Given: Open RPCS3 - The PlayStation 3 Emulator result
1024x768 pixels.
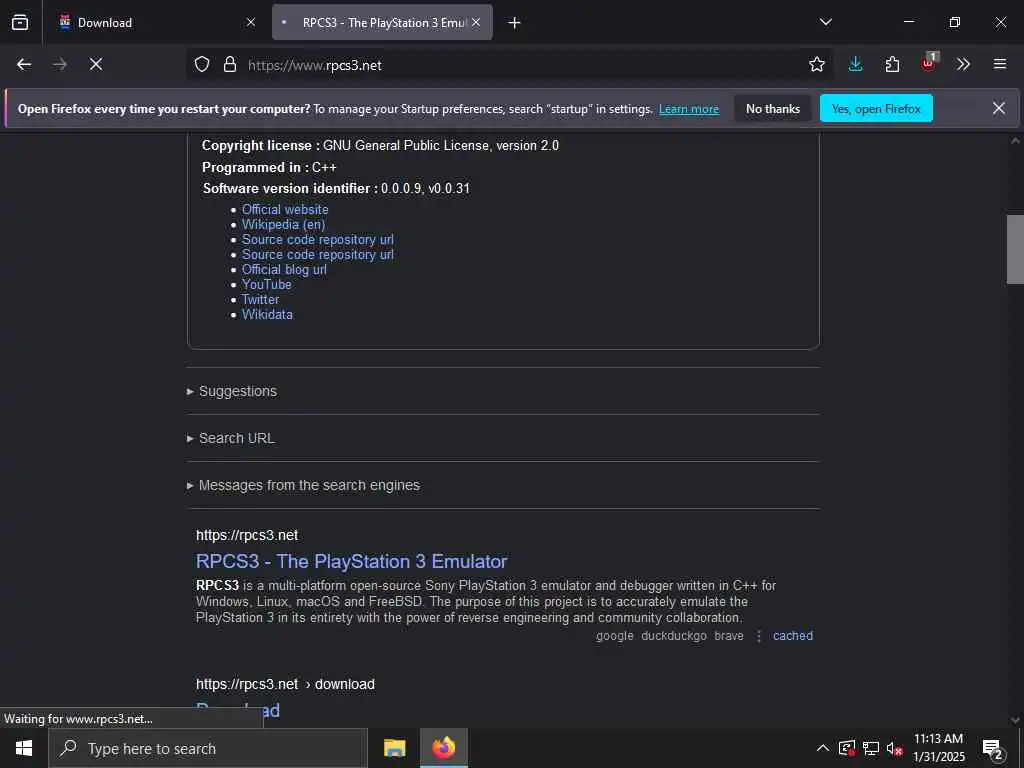Looking at the screenshot, I should tap(351, 562).
